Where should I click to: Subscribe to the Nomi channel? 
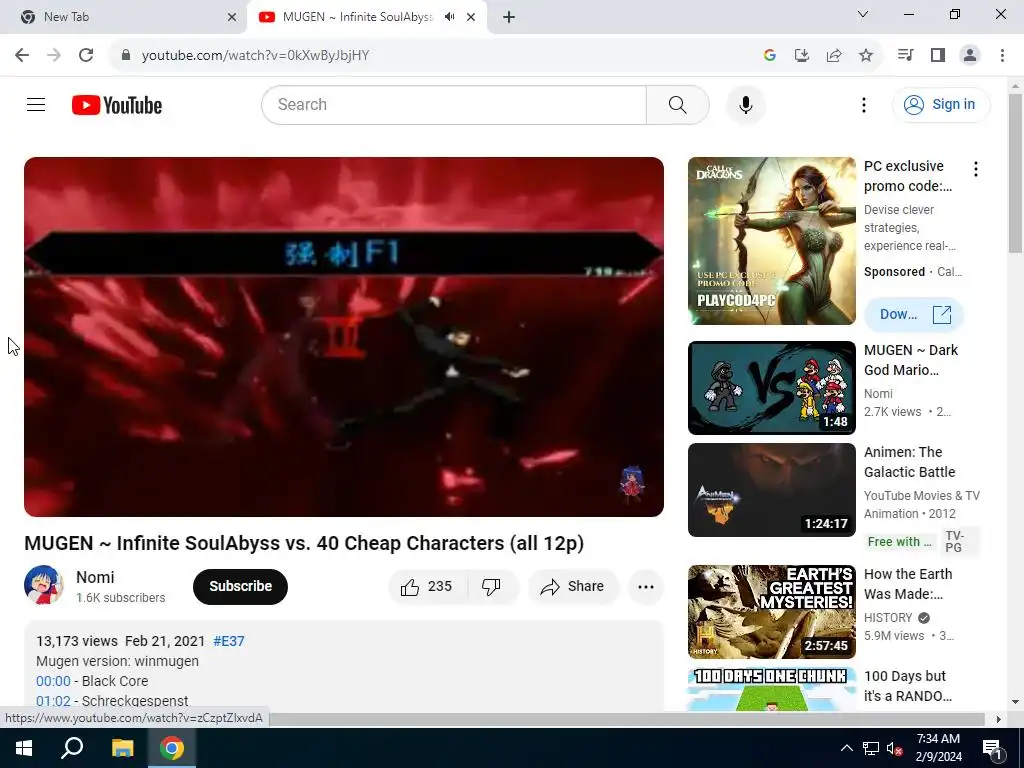(x=240, y=586)
